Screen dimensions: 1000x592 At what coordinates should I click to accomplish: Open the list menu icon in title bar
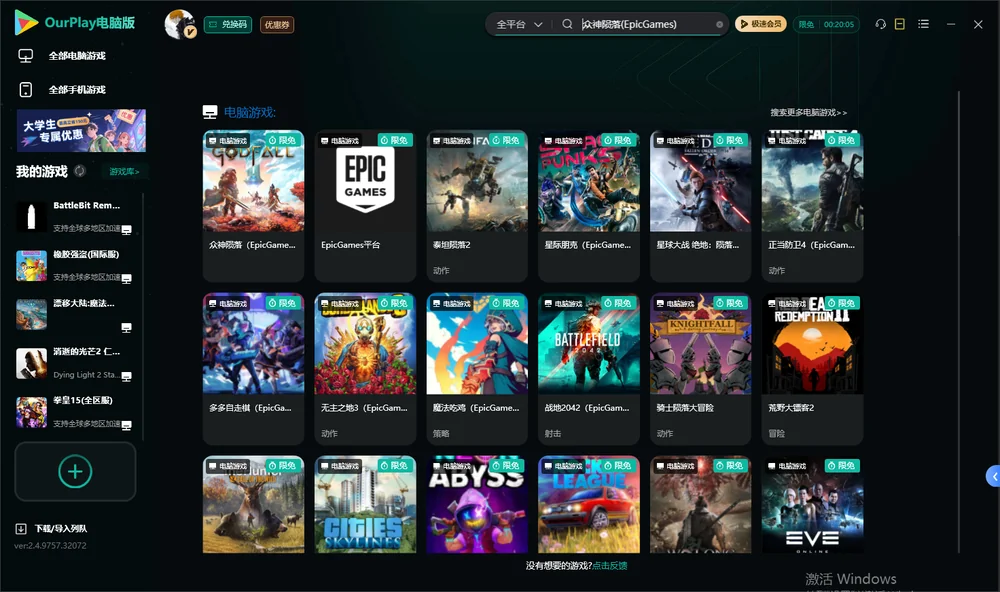click(x=923, y=24)
